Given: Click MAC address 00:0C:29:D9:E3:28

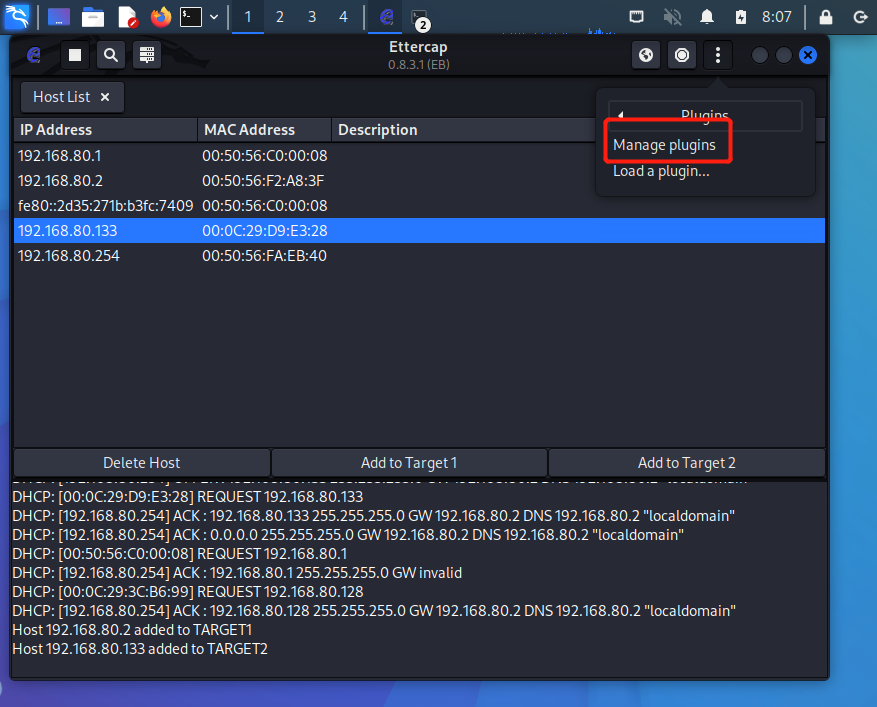Looking at the screenshot, I should click(x=265, y=230).
